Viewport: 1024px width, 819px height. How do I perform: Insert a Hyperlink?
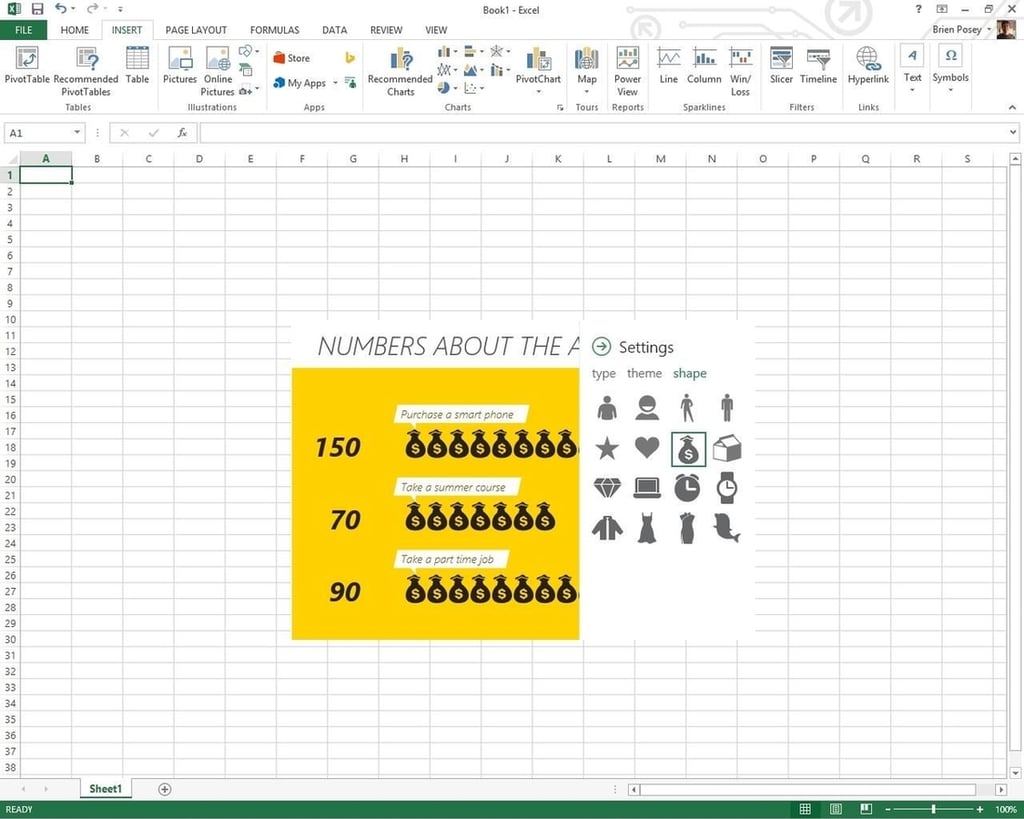coord(868,65)
